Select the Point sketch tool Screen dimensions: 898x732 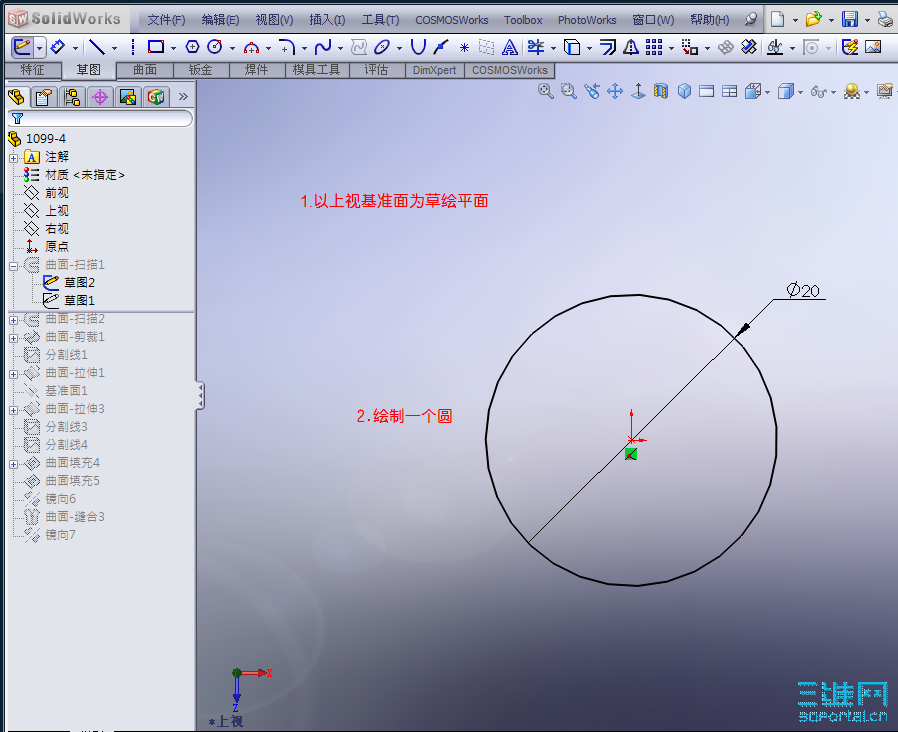point(464,48)
